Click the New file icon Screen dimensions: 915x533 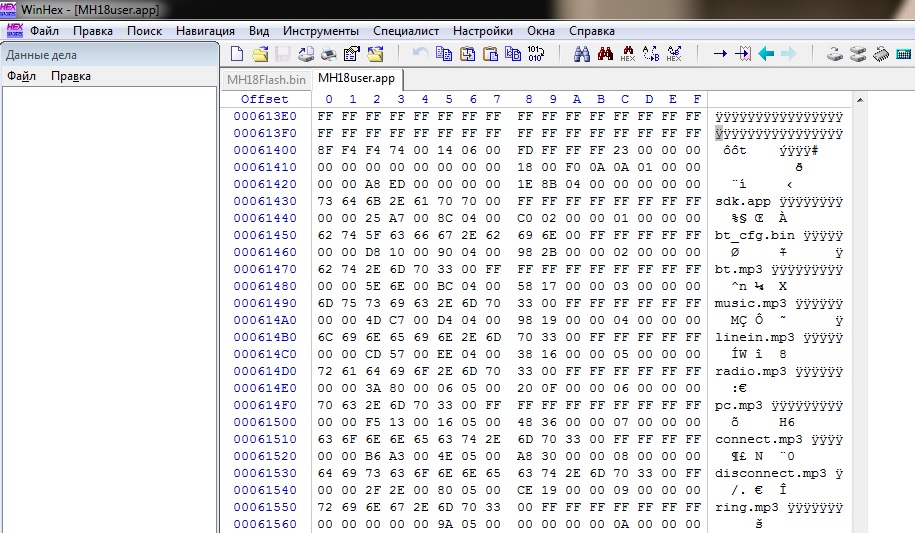[237, 54]
